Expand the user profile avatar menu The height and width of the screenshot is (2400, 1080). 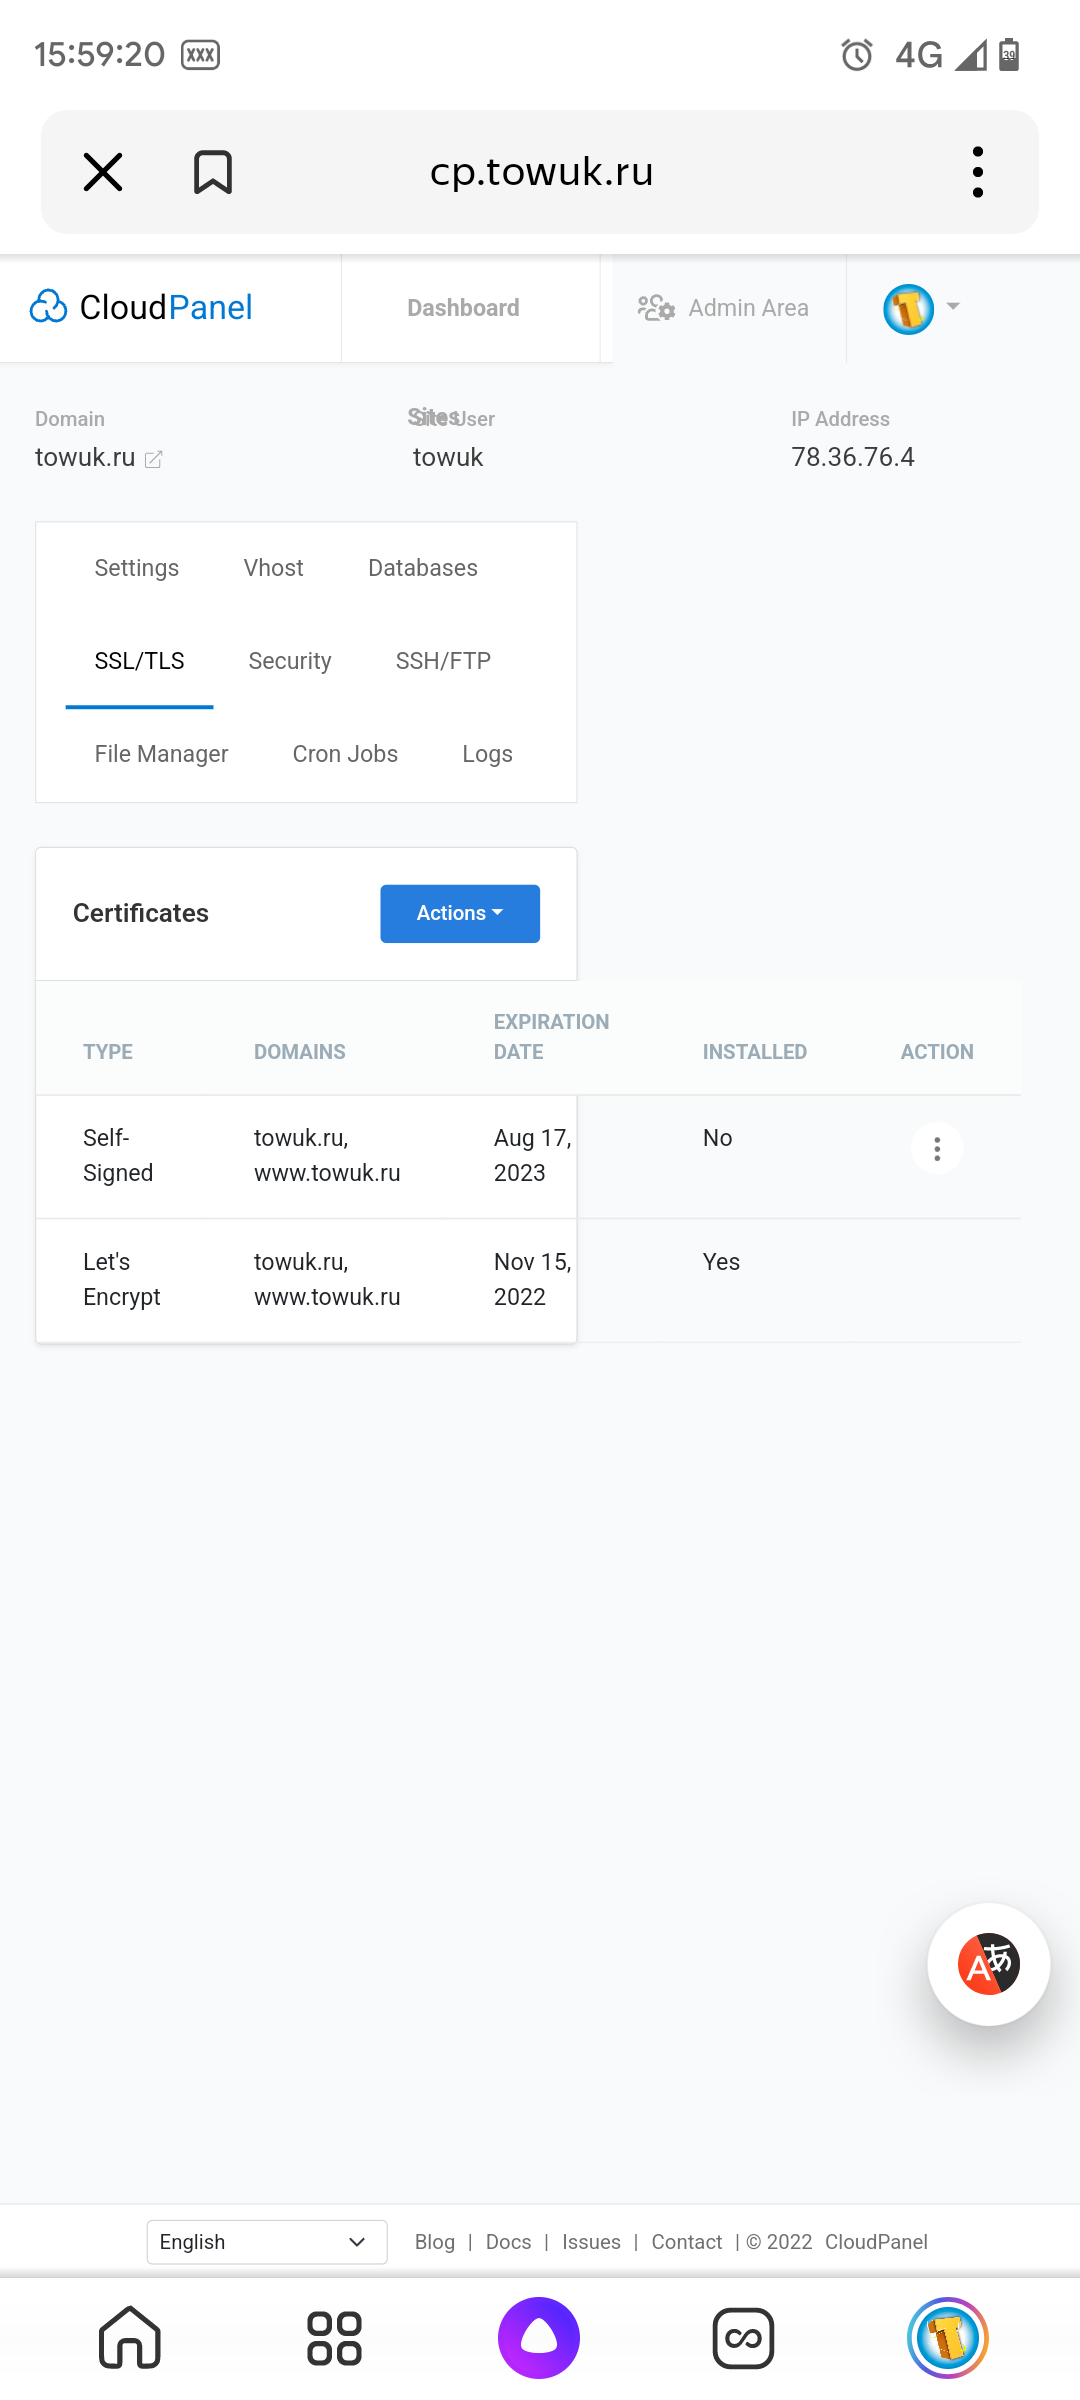920,307
